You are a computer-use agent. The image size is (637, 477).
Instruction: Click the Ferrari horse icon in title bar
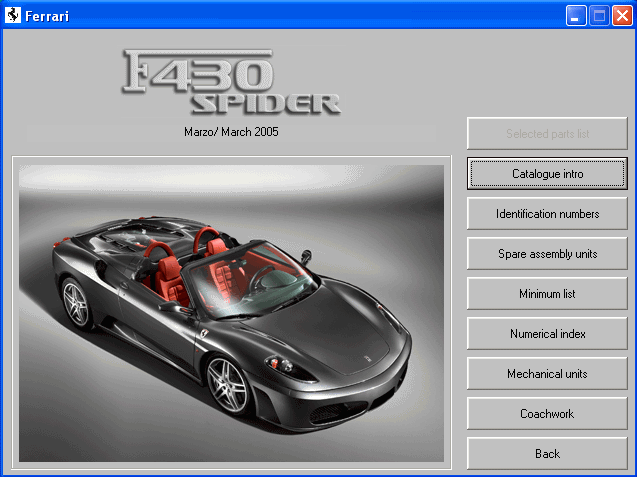13,15
